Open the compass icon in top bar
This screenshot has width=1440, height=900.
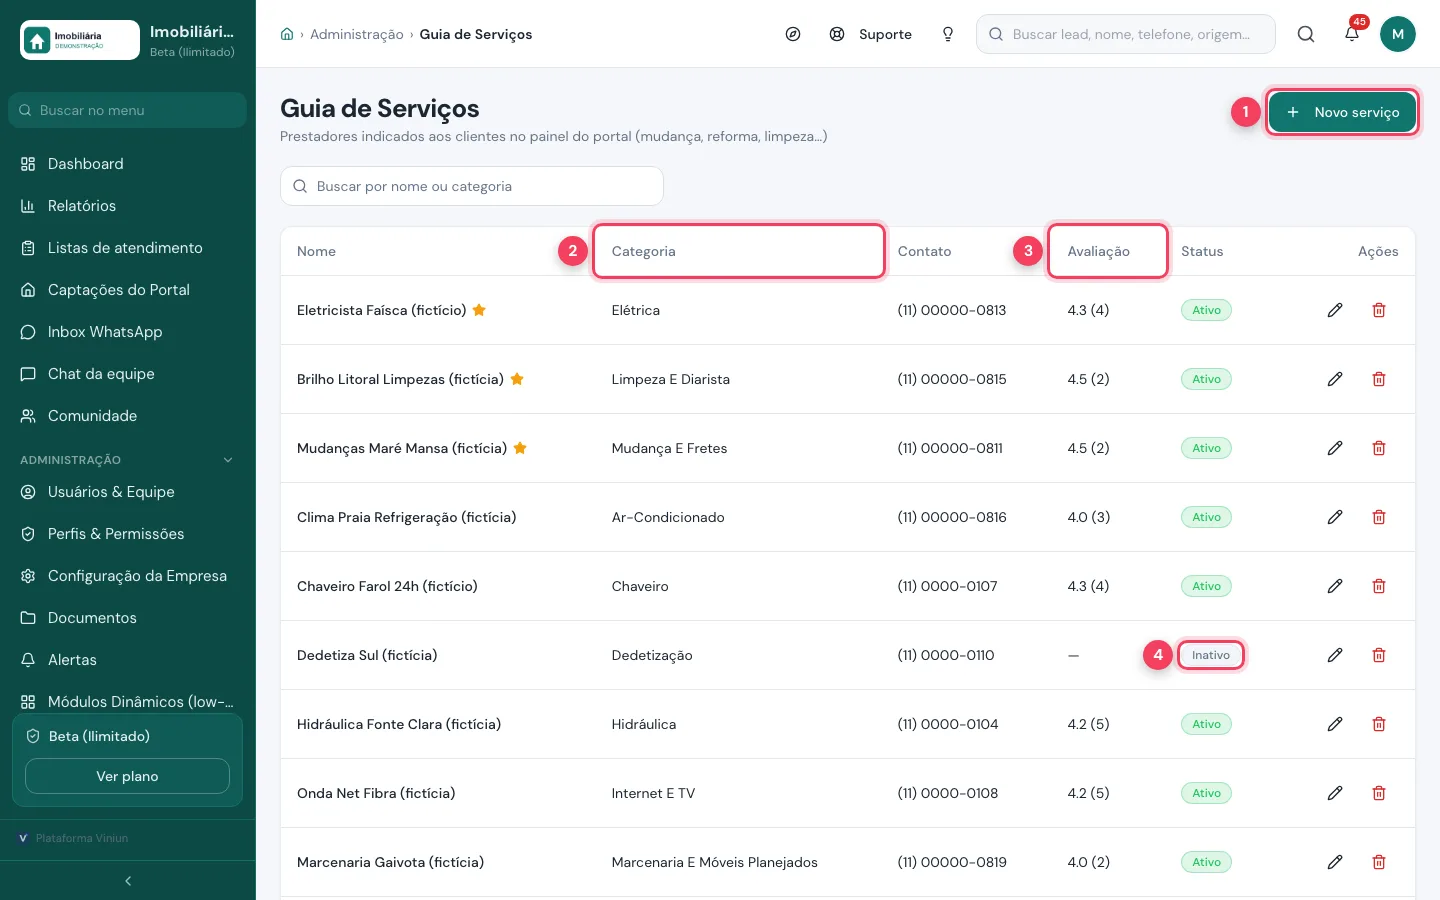pyautogui.click(x=793, y=34)
